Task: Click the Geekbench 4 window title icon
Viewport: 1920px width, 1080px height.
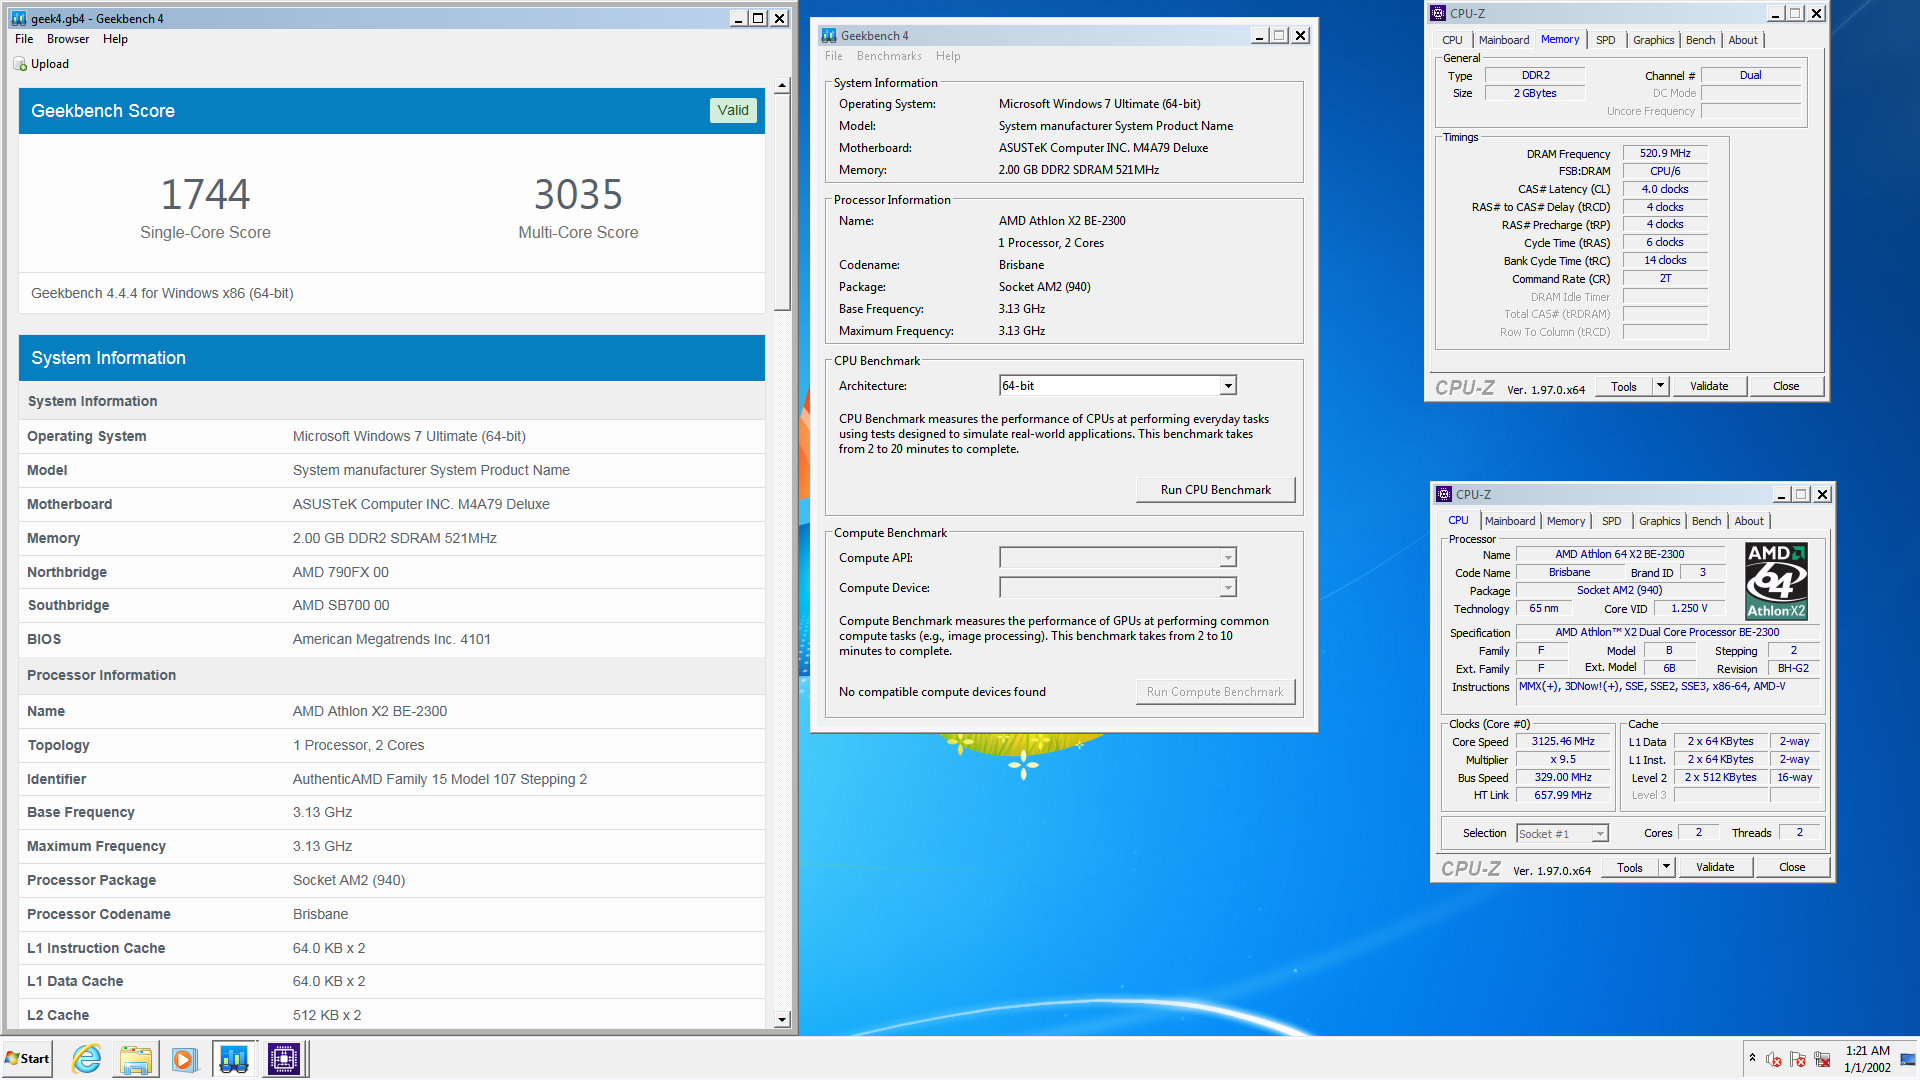Action: (x=829, y=35)
